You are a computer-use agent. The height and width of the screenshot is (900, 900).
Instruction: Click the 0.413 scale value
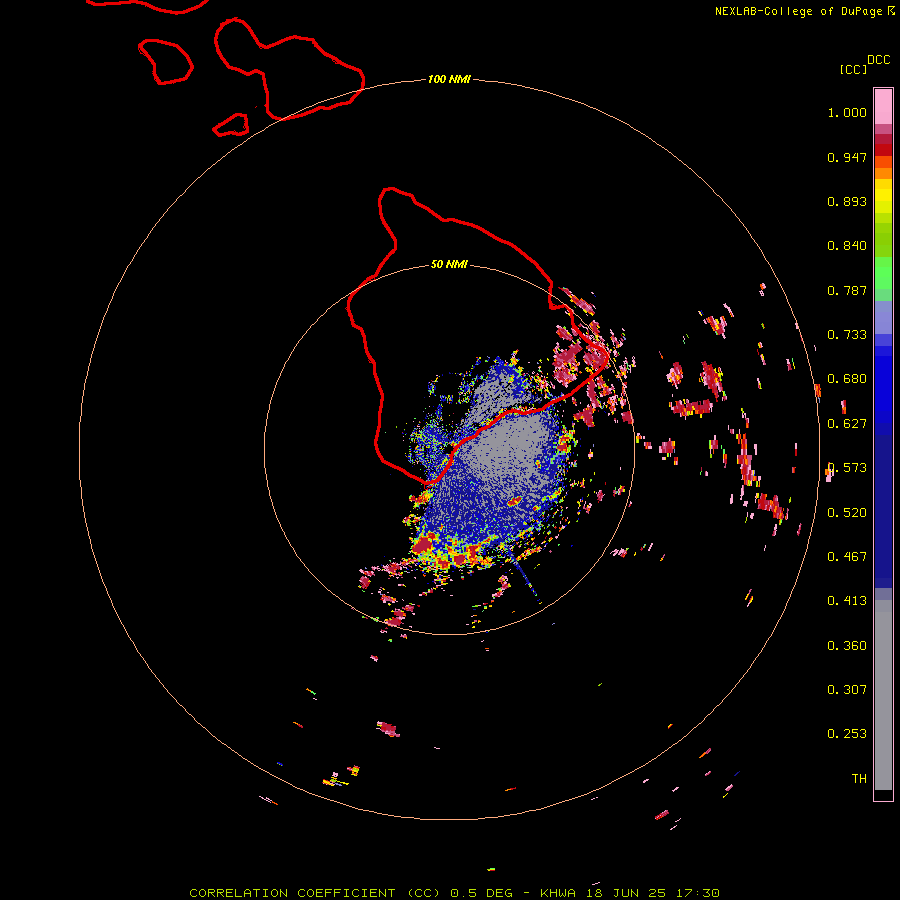(x=847, y=601)
